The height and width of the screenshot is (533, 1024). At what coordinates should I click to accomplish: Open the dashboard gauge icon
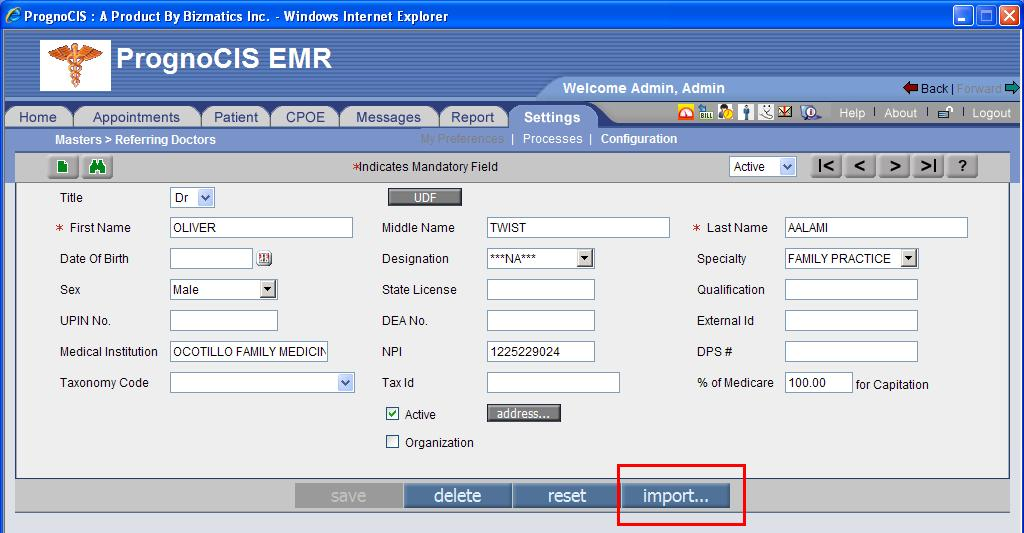point(686,112)
